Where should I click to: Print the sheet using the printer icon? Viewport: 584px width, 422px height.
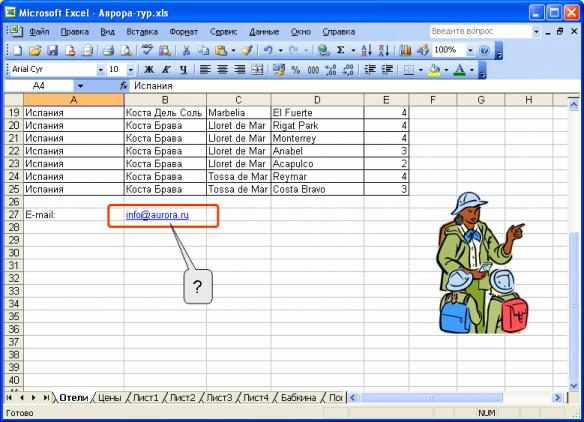[x=108, y=50]
